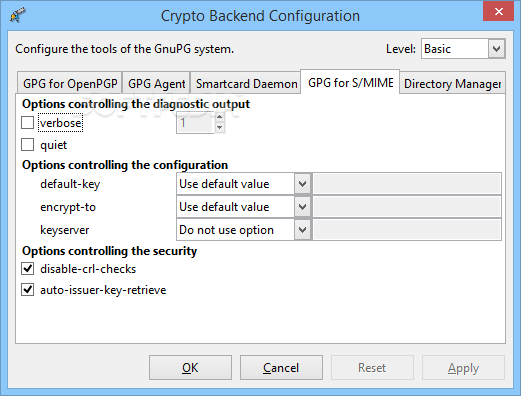Click the Cancel button
The image size is (521, 396).
281,368
